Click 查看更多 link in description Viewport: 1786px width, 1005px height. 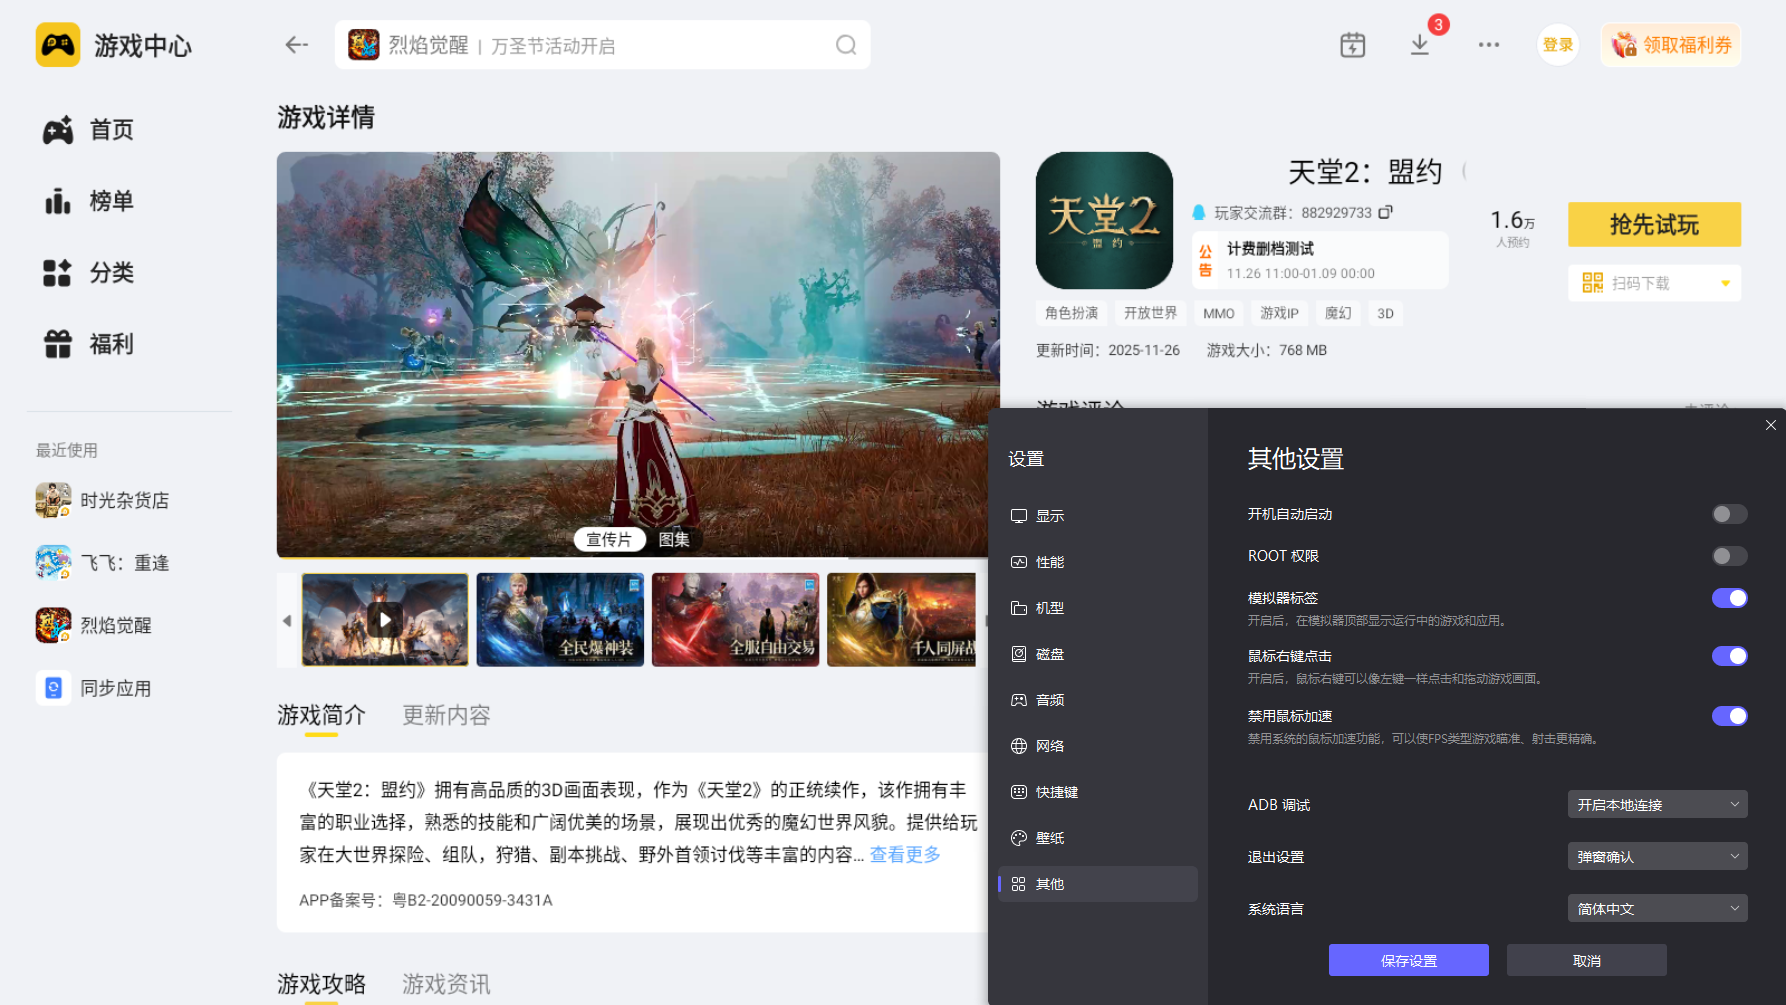905,855
